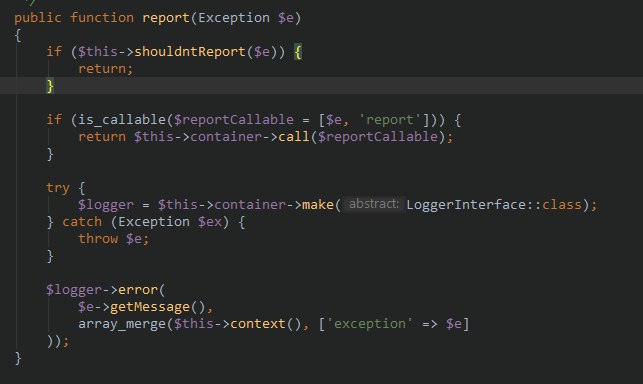This screenshot has width=643, height=384.
Task: Click the standalone 'return;' statement
Action: tap(106, 69)
